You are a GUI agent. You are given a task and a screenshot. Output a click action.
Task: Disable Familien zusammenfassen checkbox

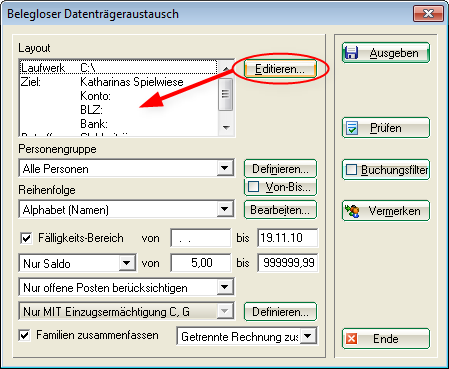click(x=25, y=335)
